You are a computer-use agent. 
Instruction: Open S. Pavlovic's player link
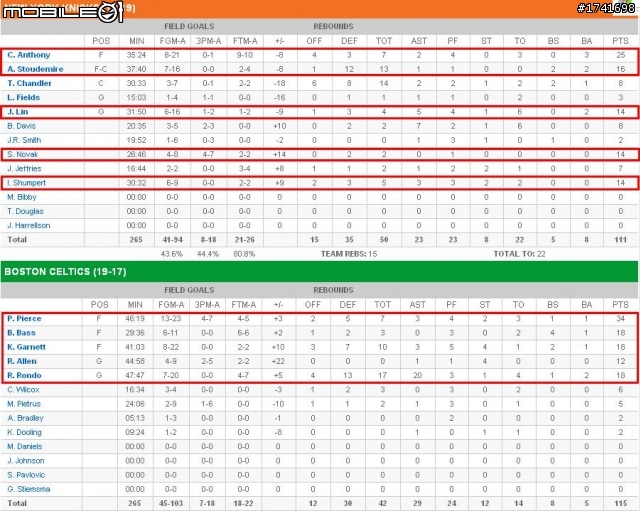point(26,475)
